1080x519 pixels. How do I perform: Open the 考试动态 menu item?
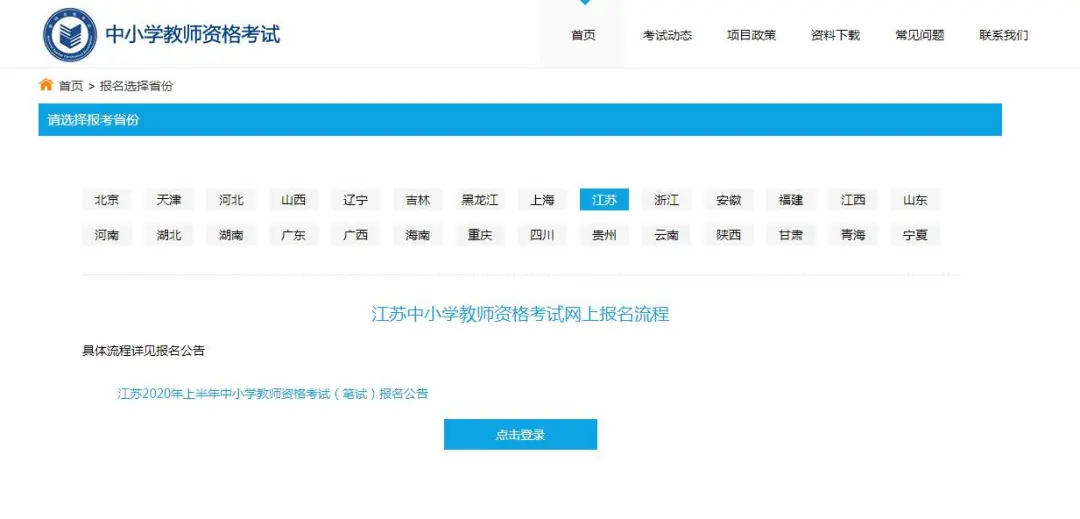[667, 35]
